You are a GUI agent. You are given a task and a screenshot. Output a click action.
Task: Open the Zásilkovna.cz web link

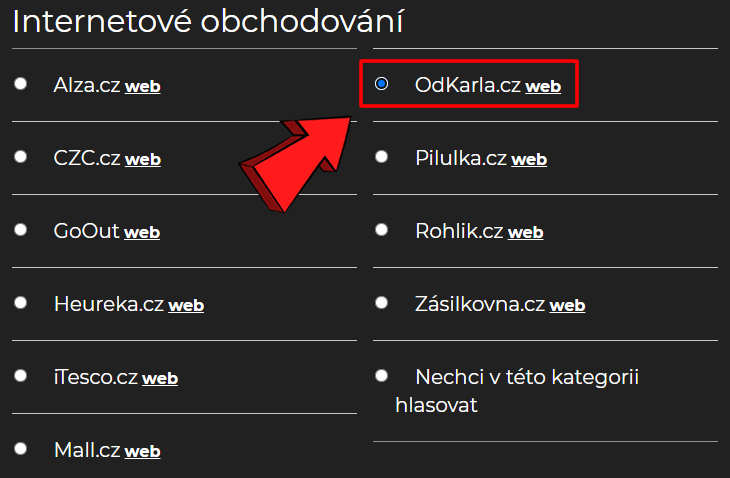[x=567, y=305]
